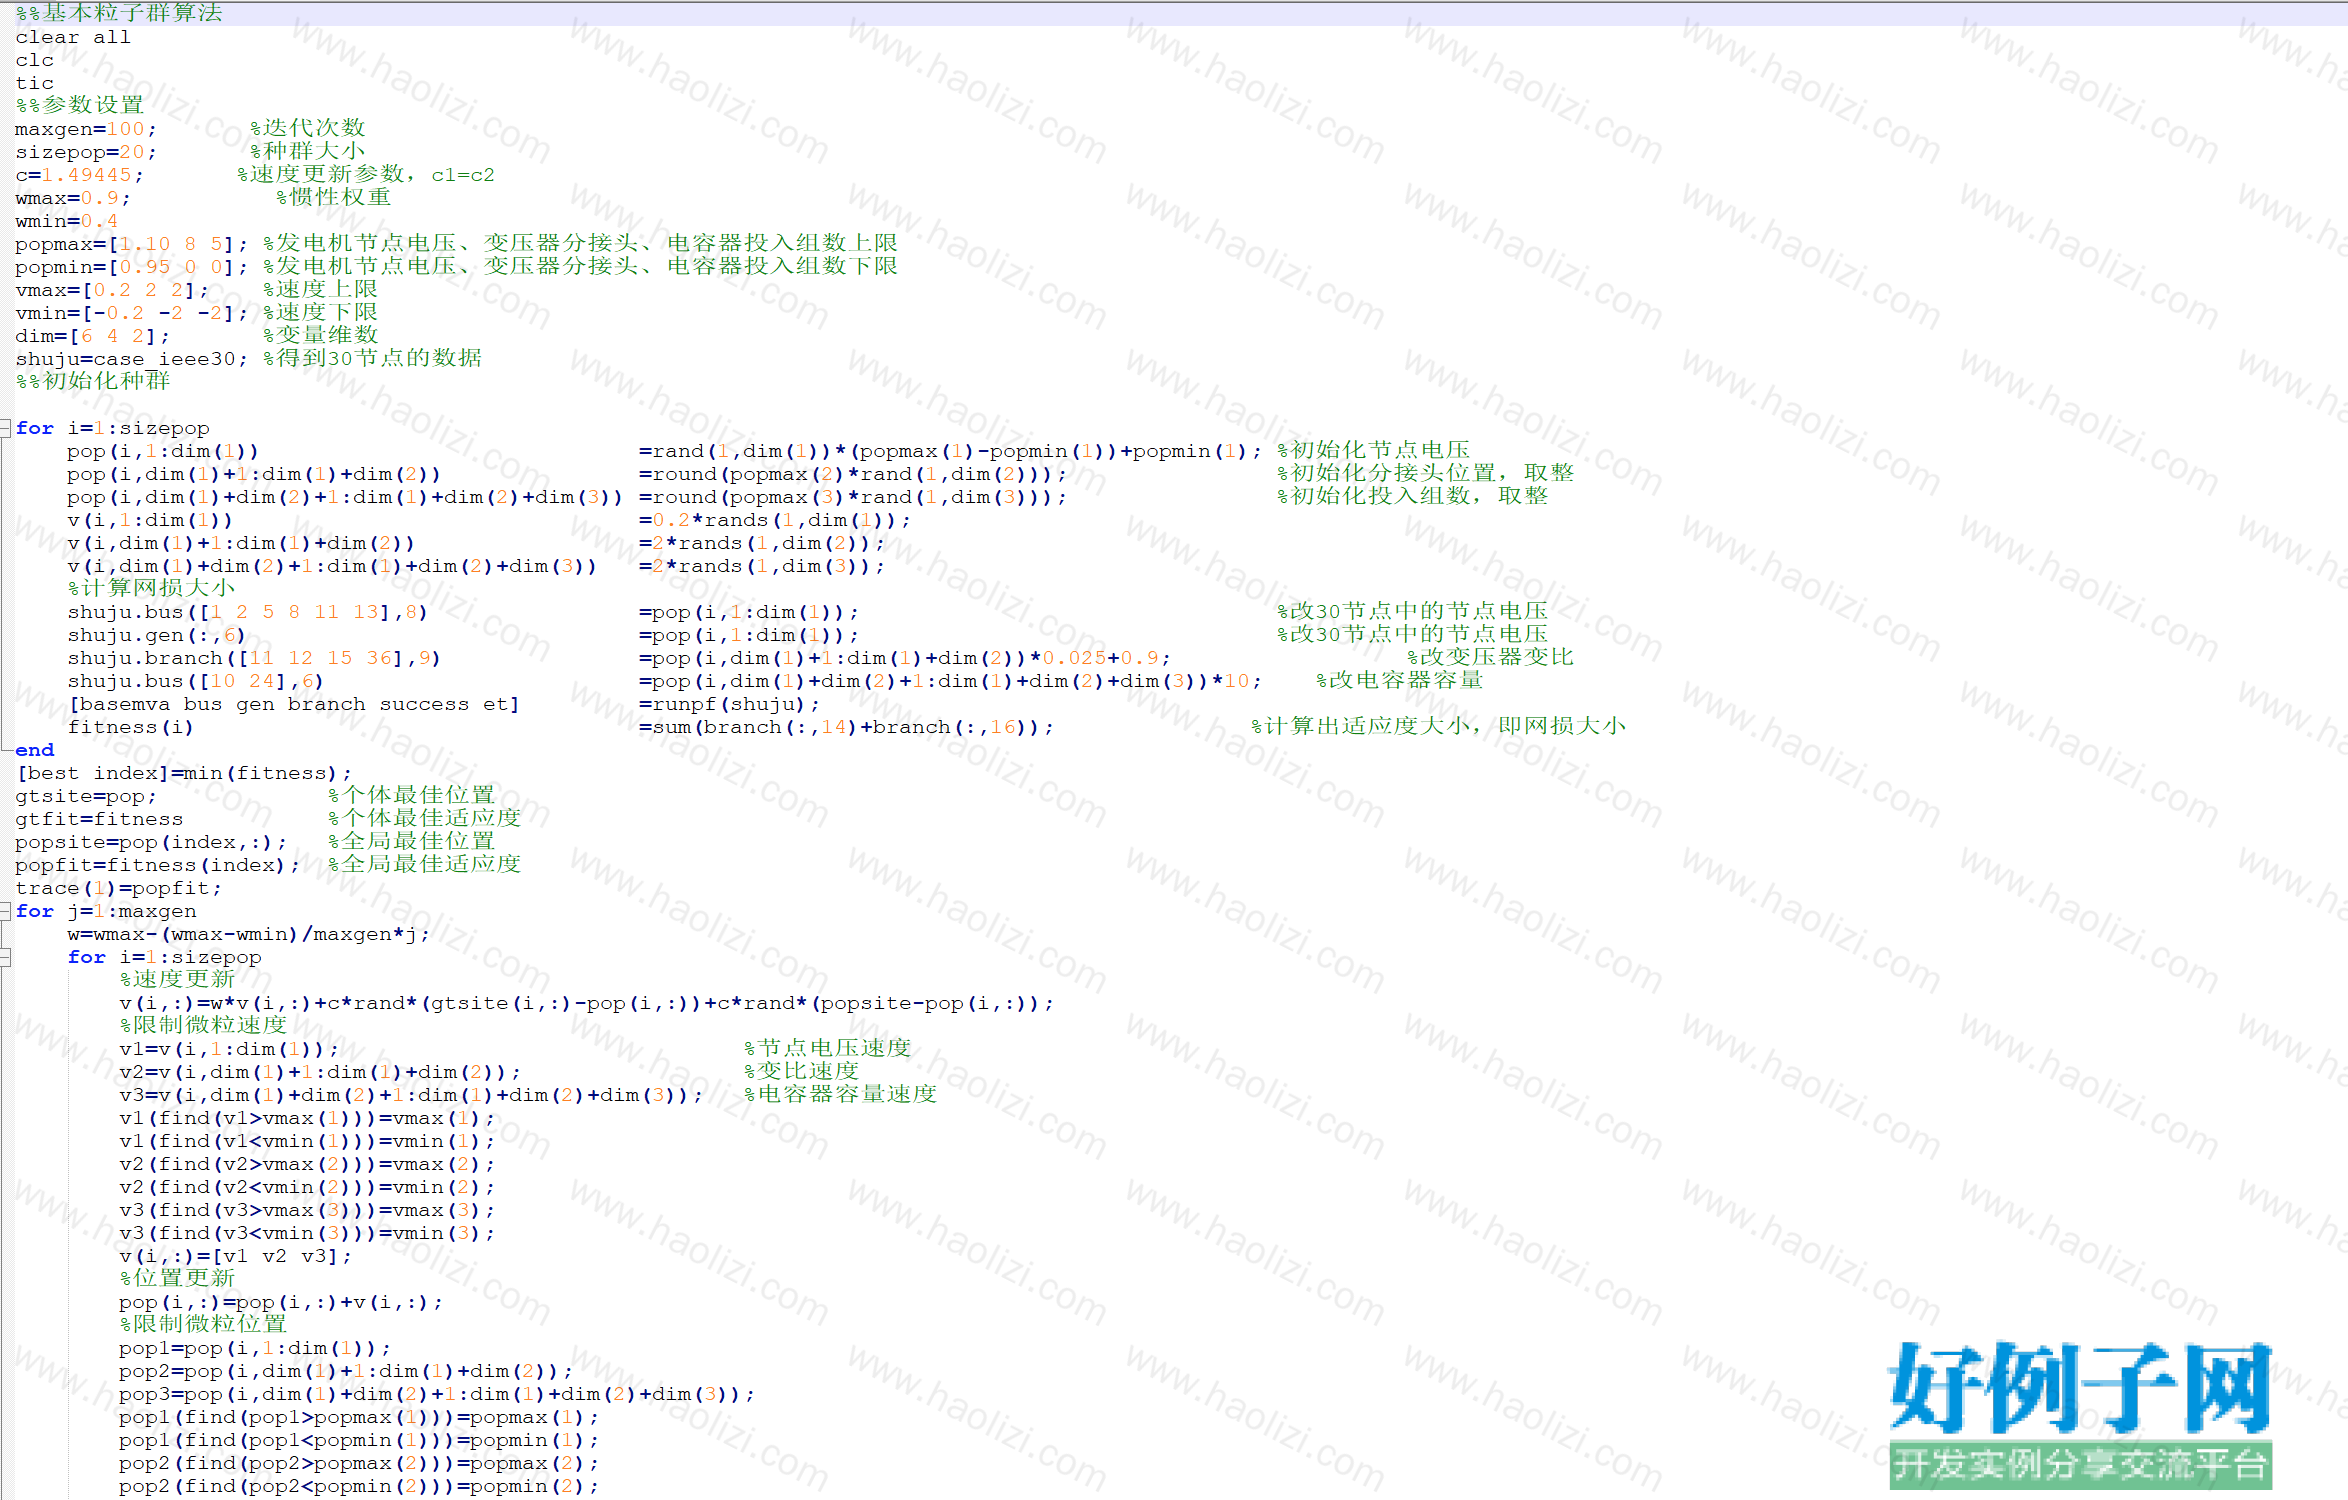The image size is (2348, 1500).
Task: Click the 'gtsite=pop;' line
Action: click(86, 796)
